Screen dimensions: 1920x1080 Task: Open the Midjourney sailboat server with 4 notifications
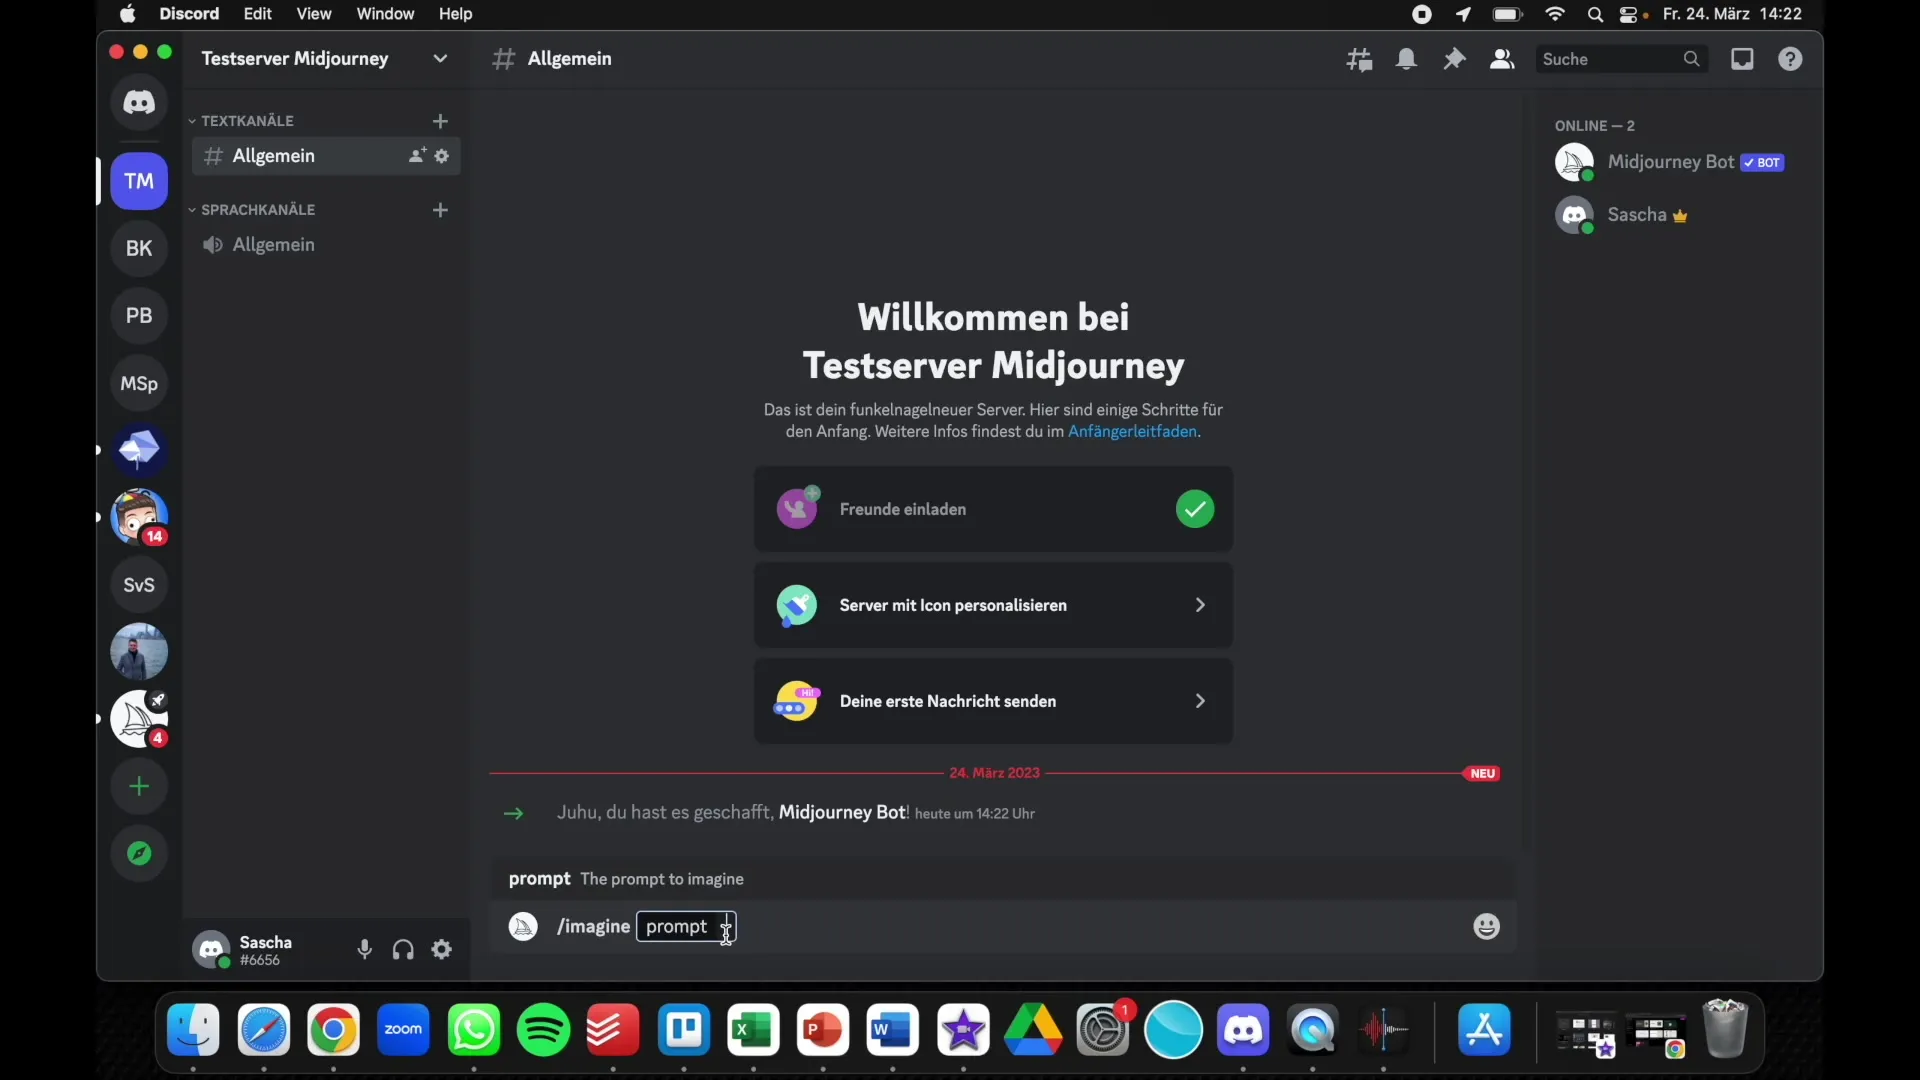point(139,719)
